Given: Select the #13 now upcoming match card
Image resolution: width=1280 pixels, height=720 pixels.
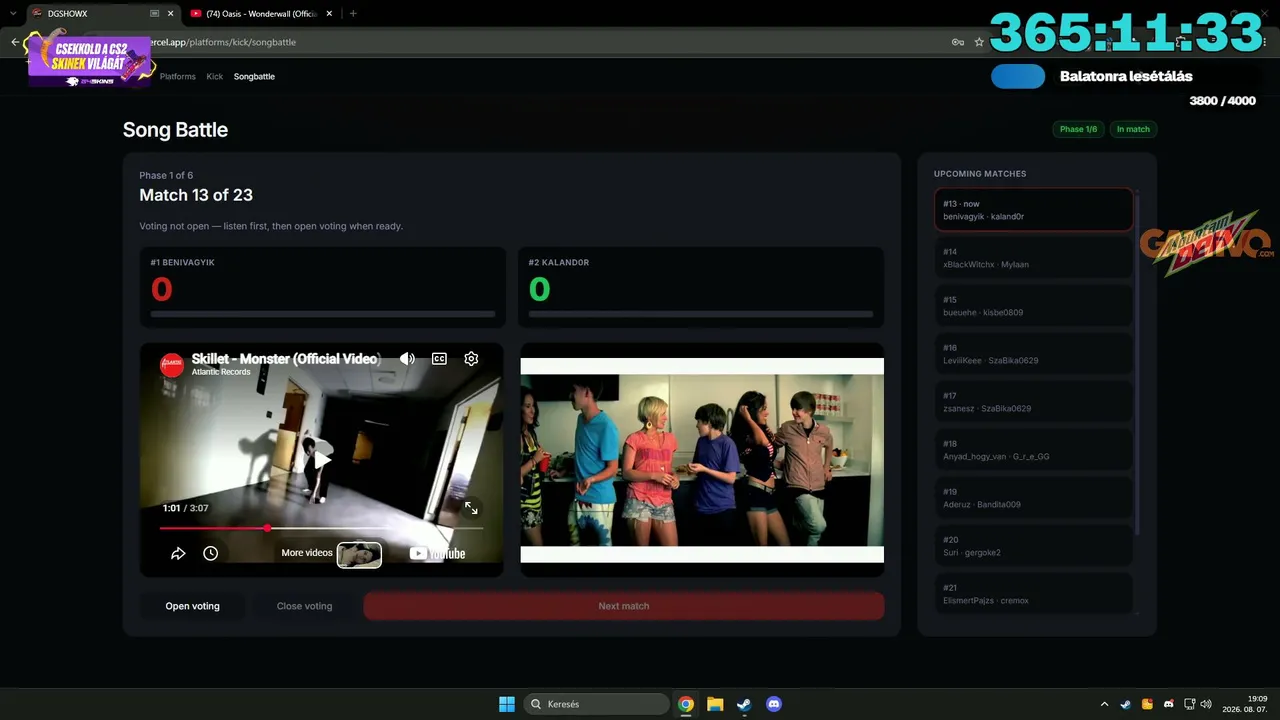Looking at the screenshot, I should click(x=1033, y=210).
